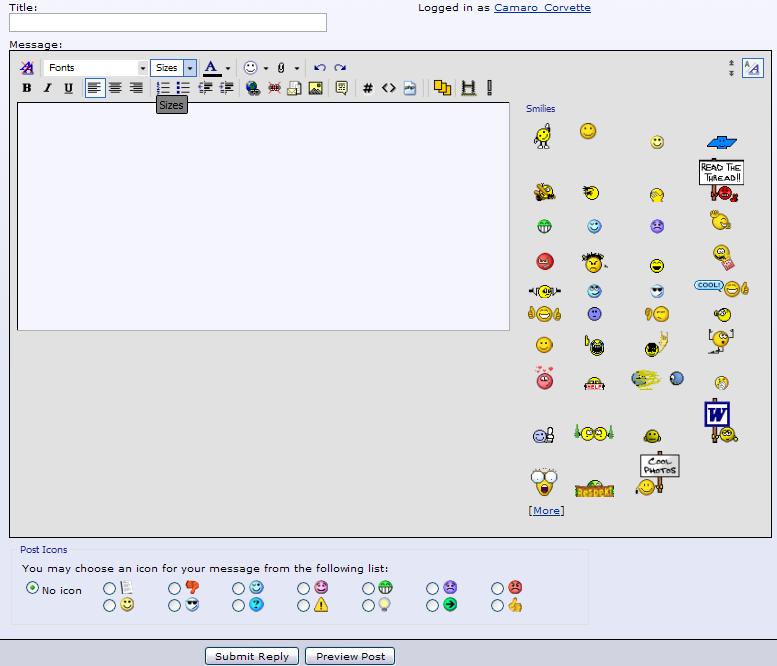Select the thumbs up post icon radio

click(497, 606)
